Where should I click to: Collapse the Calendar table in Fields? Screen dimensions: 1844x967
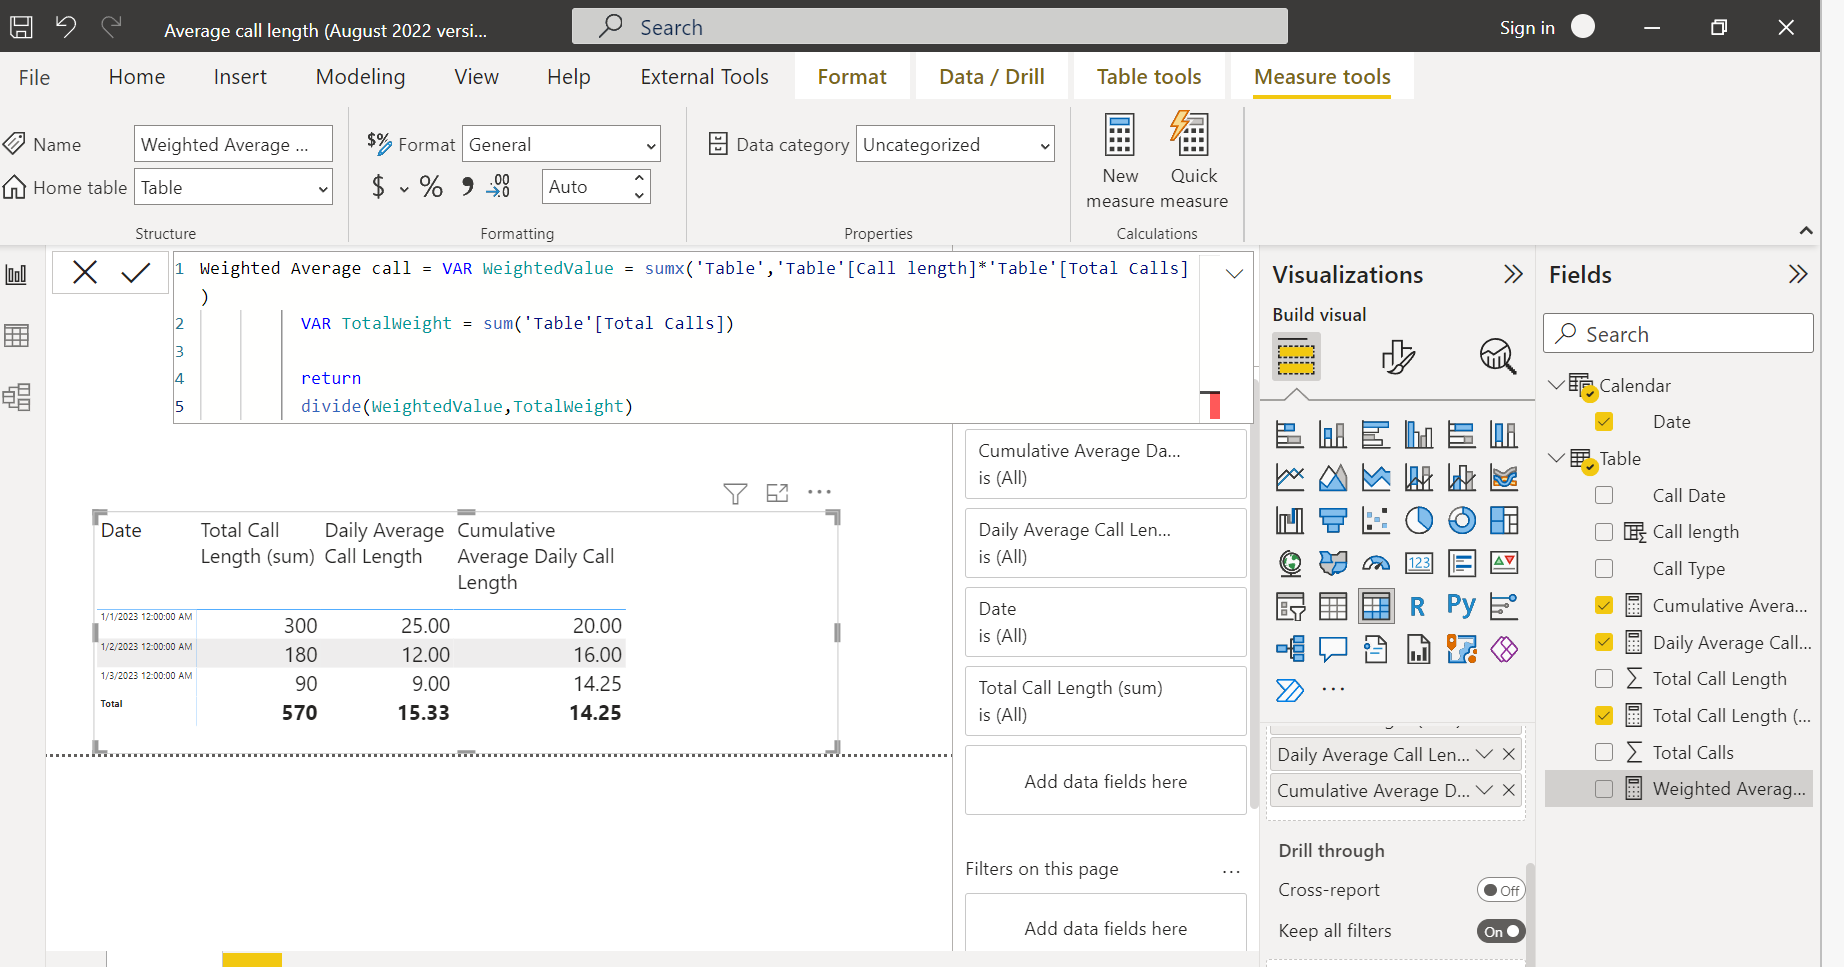click(x=1556, y=385)
